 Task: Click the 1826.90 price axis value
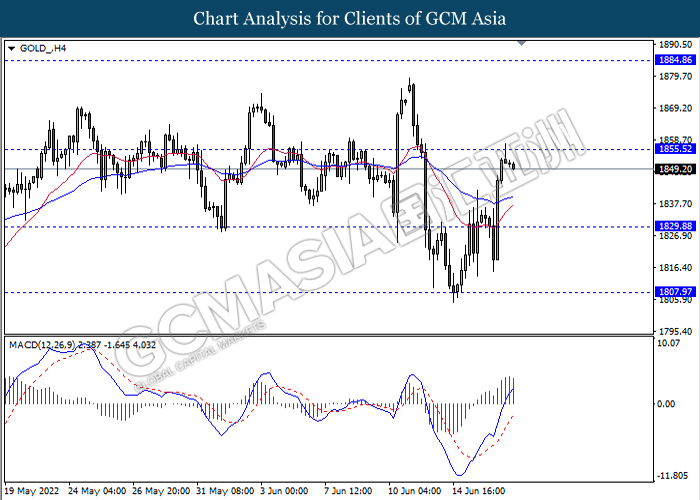pos(676,236)
